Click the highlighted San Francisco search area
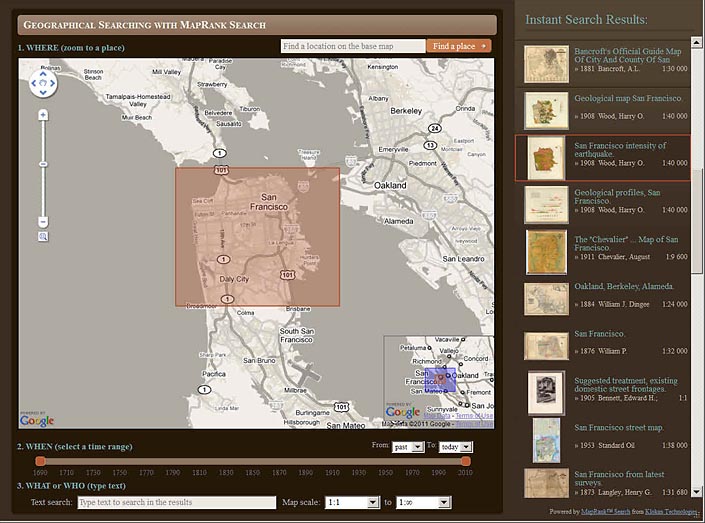705x523 pixels. point(258,237)
